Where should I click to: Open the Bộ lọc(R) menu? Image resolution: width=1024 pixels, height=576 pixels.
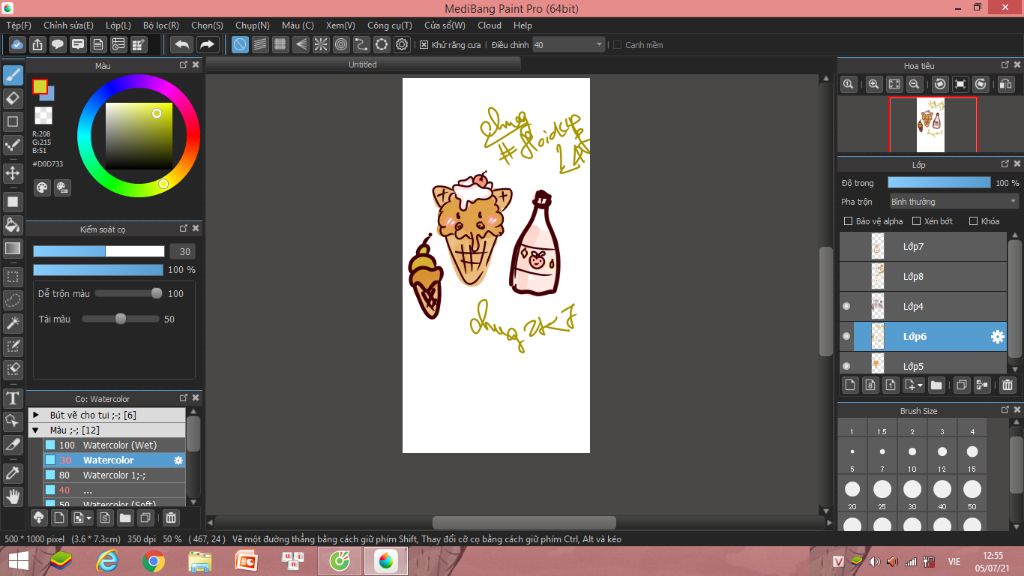(161, 25)
